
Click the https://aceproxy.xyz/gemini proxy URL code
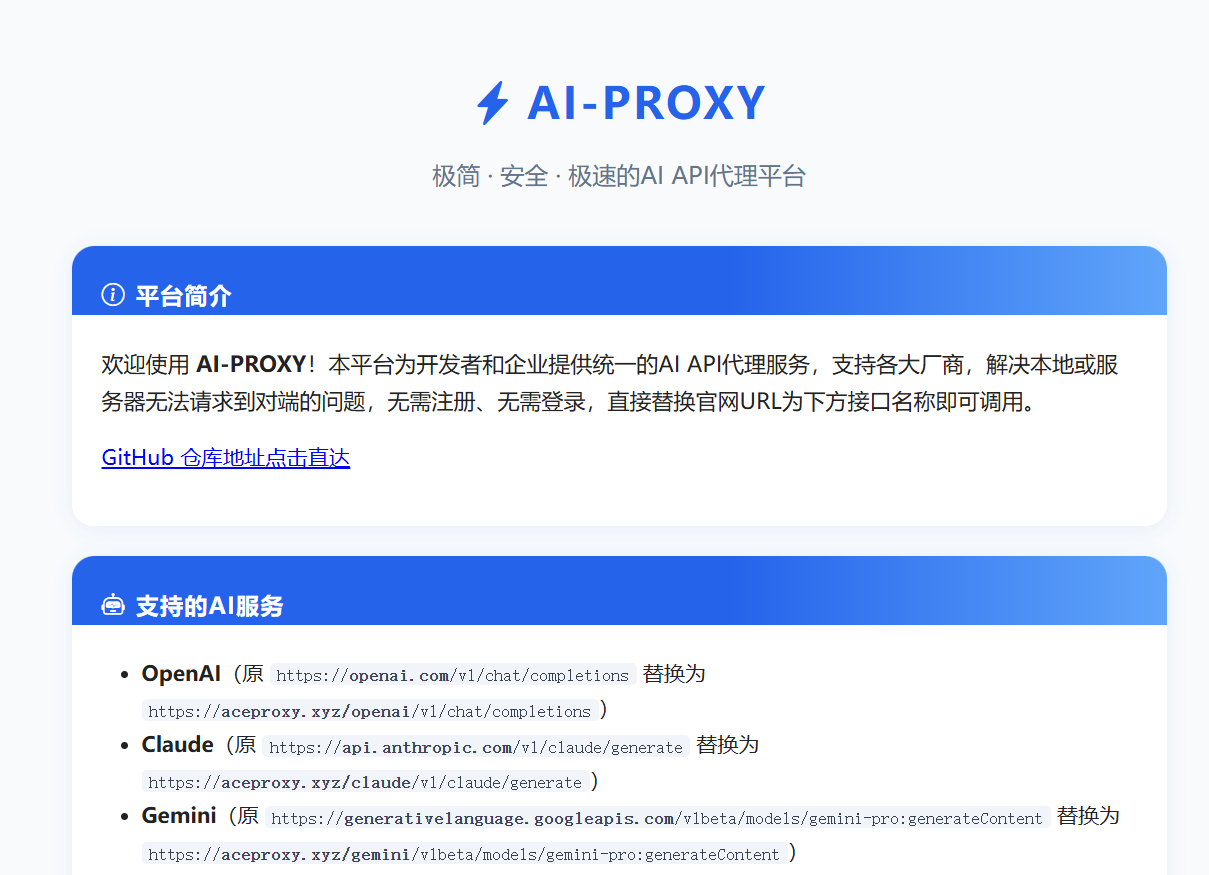464,854
